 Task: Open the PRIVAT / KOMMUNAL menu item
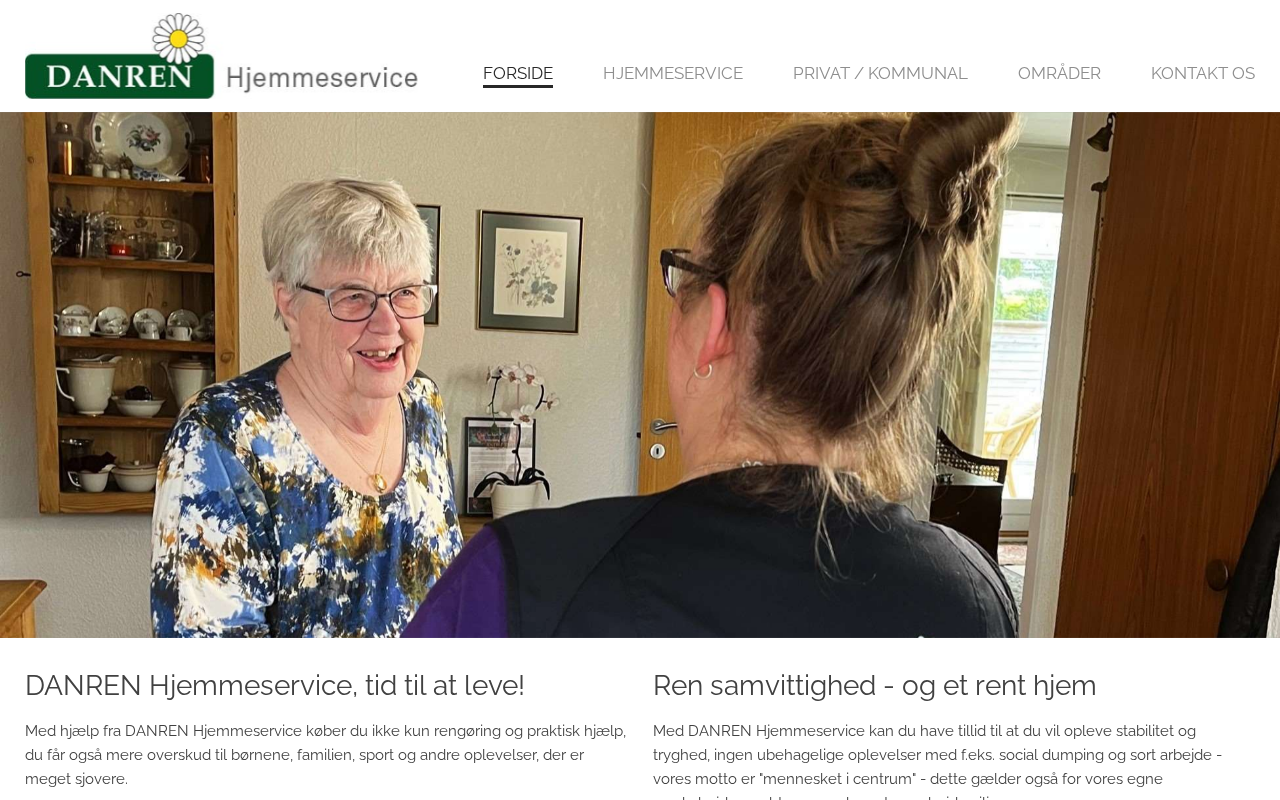pyautogui.click(x=880, y=73)
